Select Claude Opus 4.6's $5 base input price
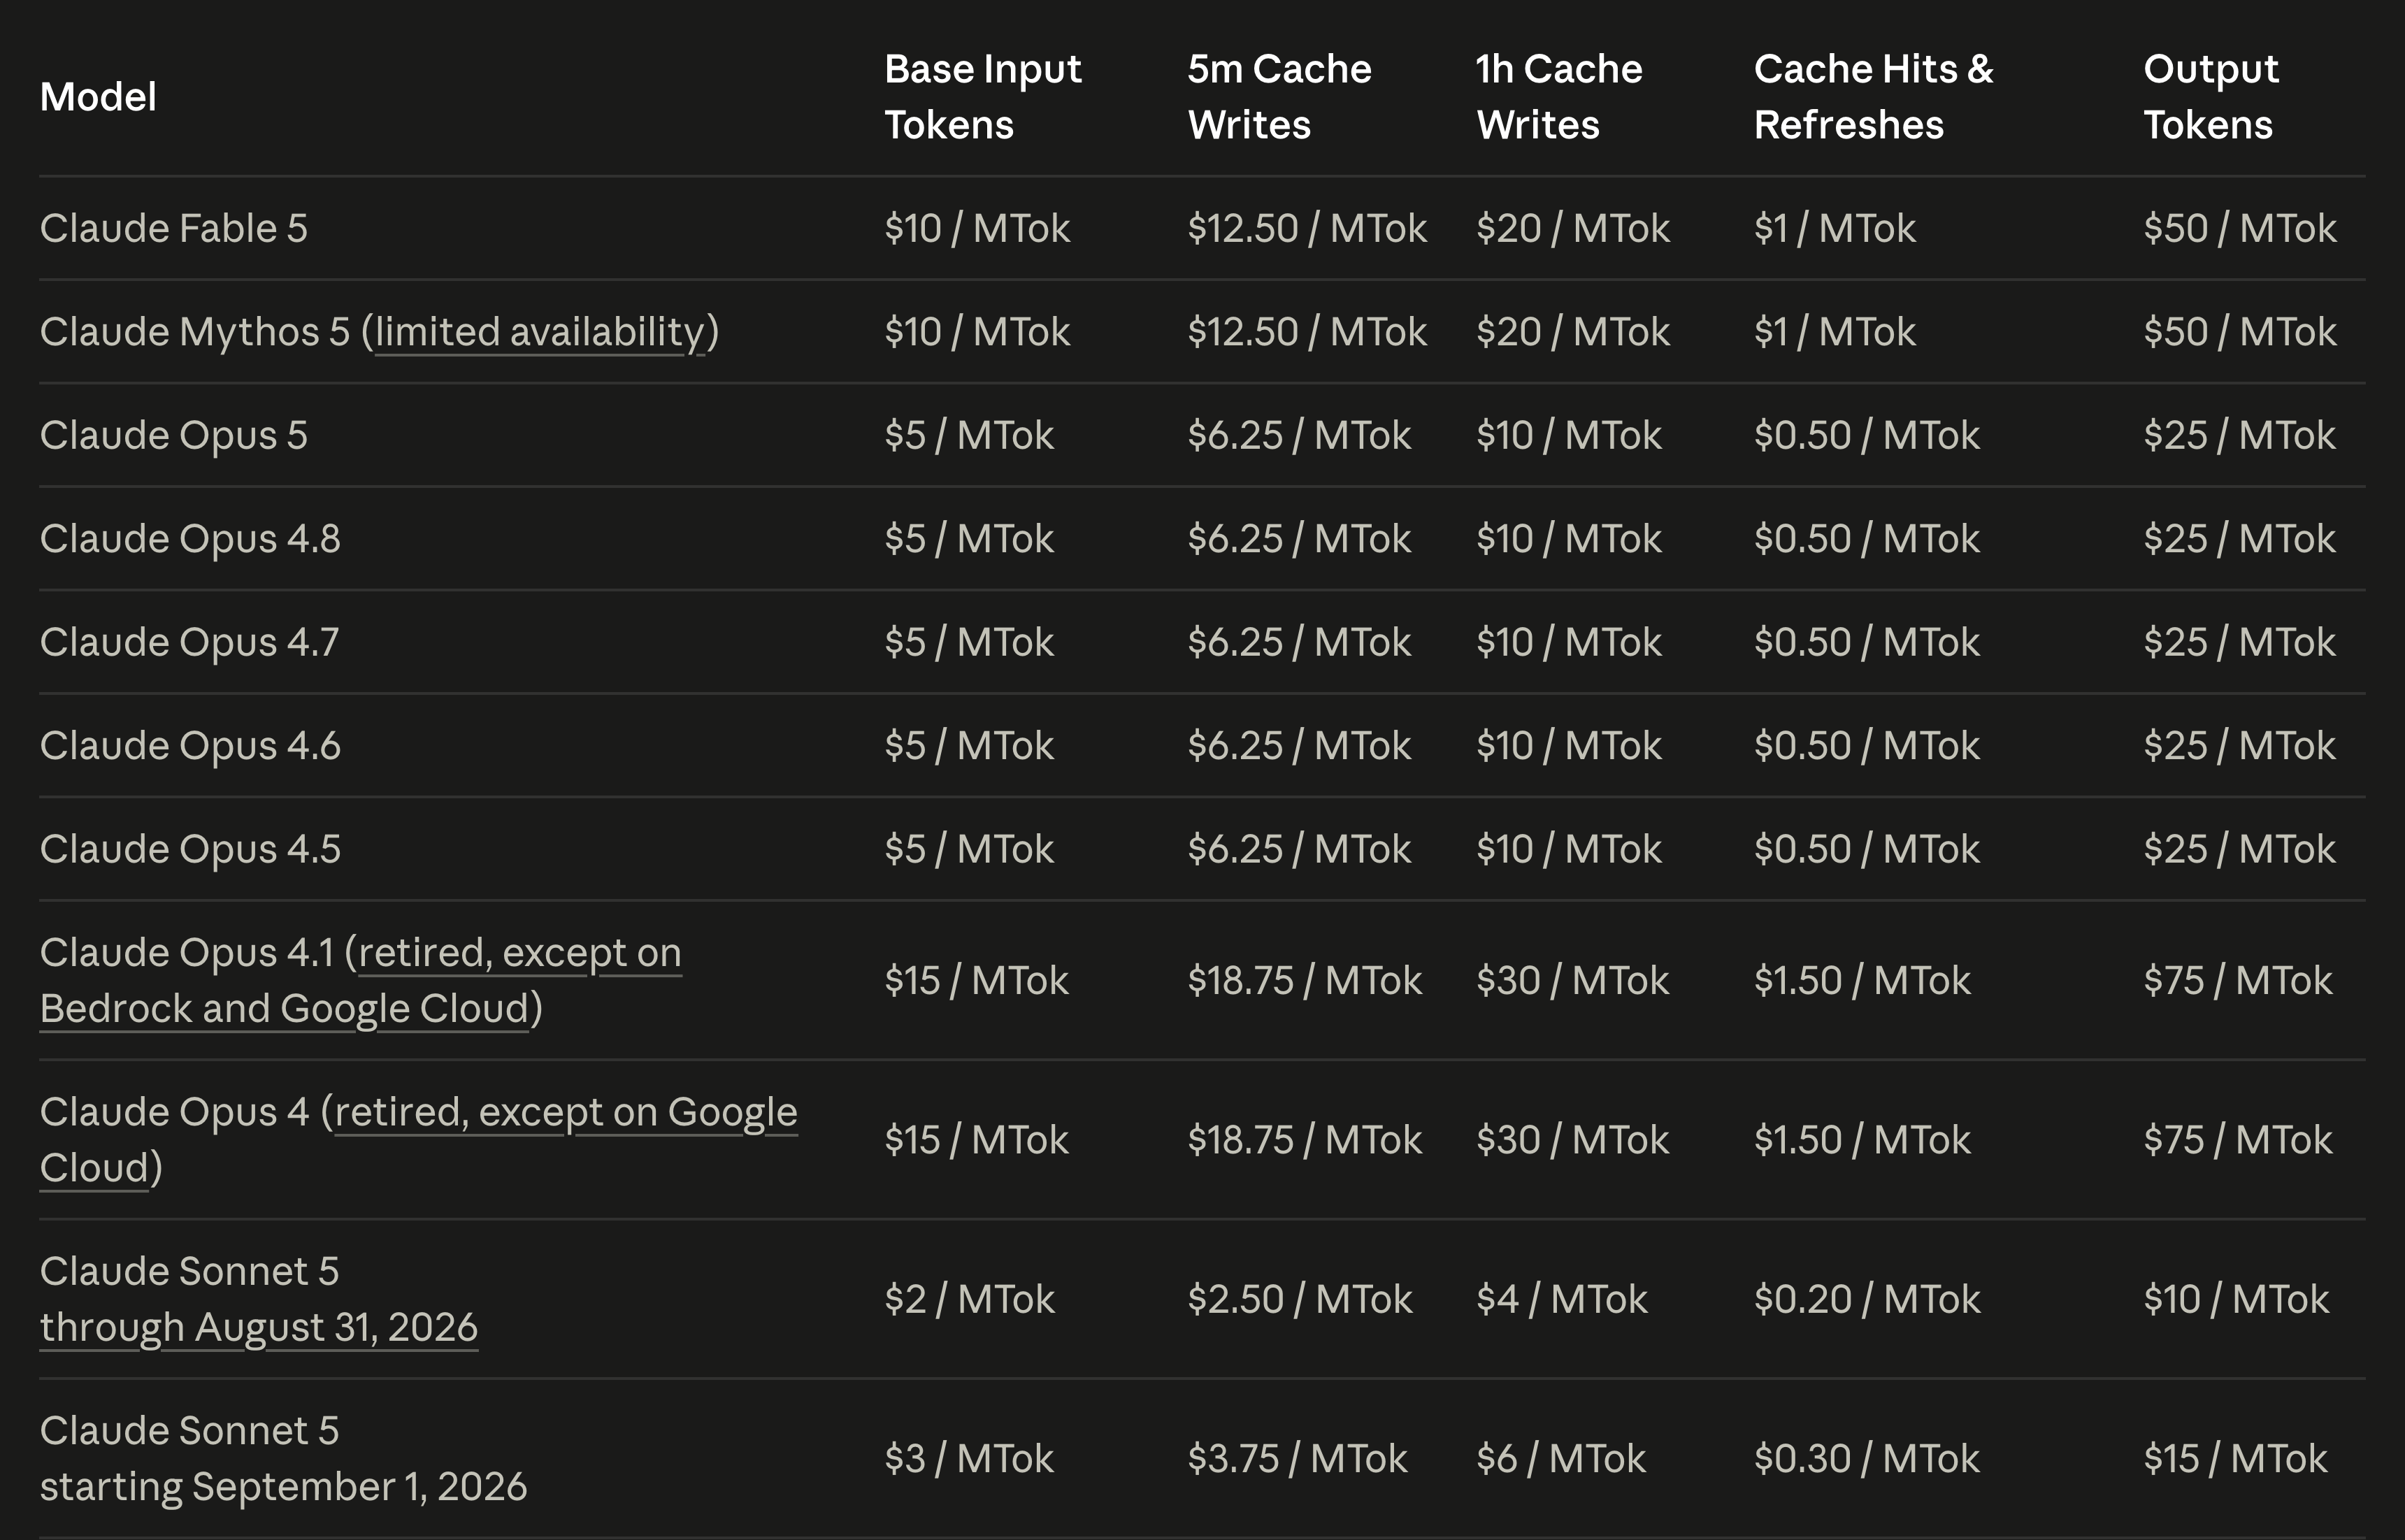The height and width of the screenshot is (1540, 2405). [x=969, y=746]
